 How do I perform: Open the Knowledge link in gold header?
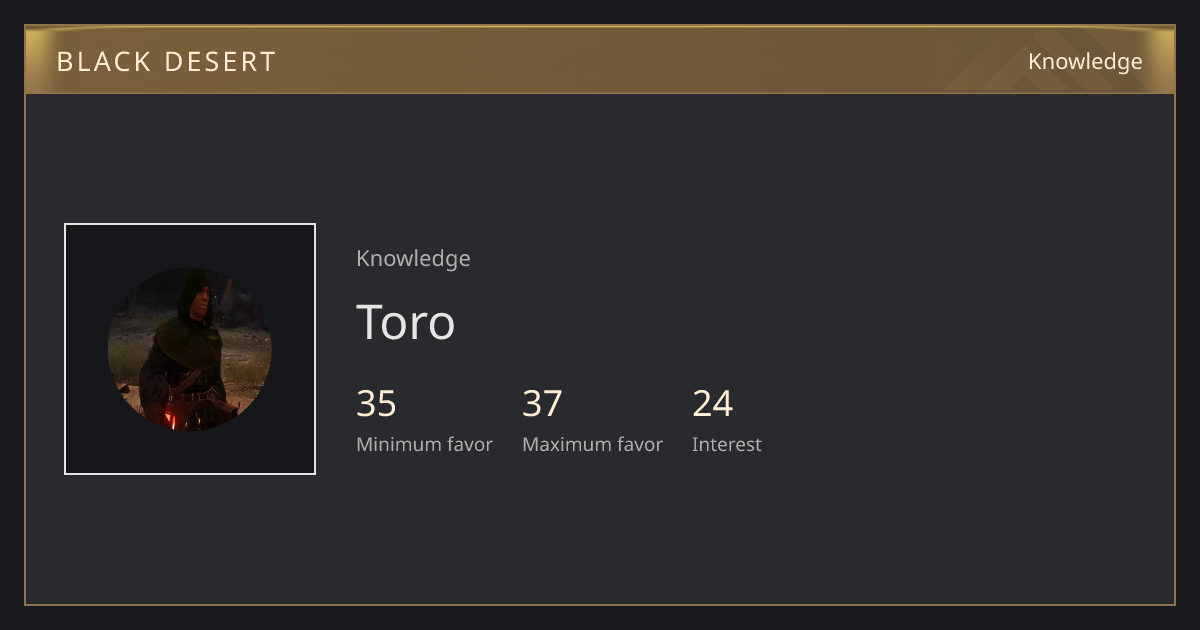click(x=1085, y=62)
